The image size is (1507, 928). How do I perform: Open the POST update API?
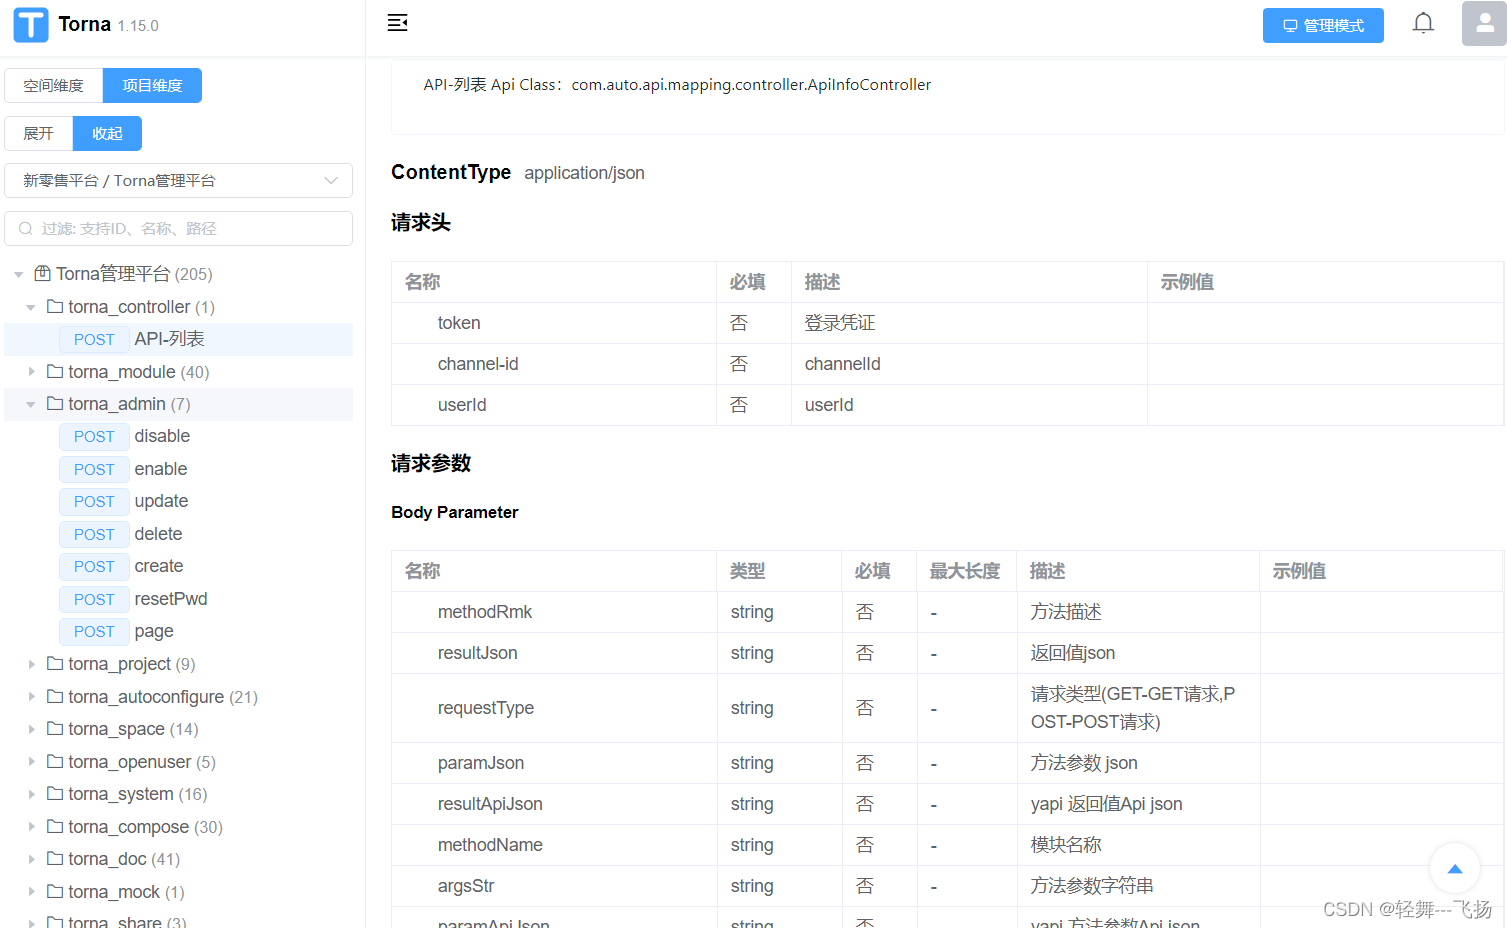coord(179,501)
